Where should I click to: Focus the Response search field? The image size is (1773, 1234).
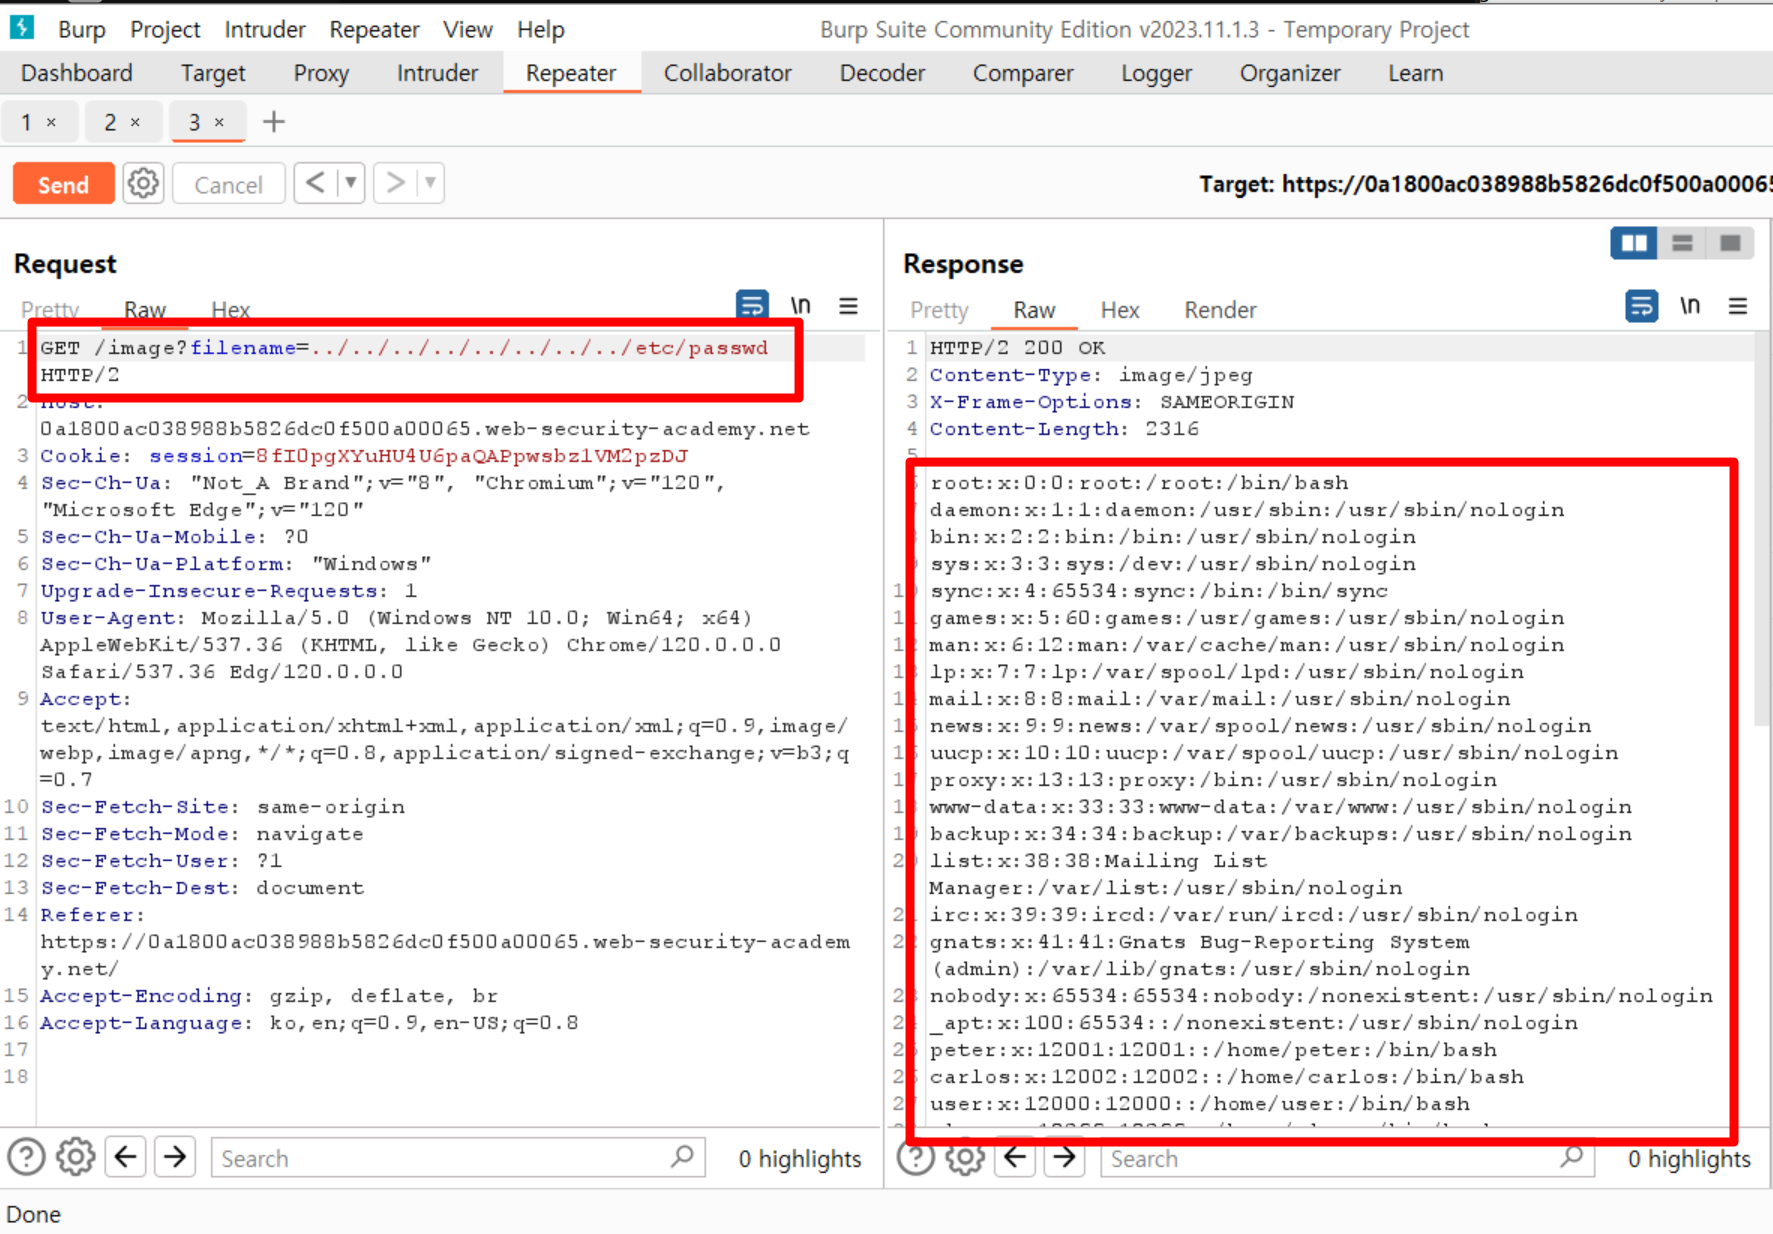[x=1348, y=1158]
